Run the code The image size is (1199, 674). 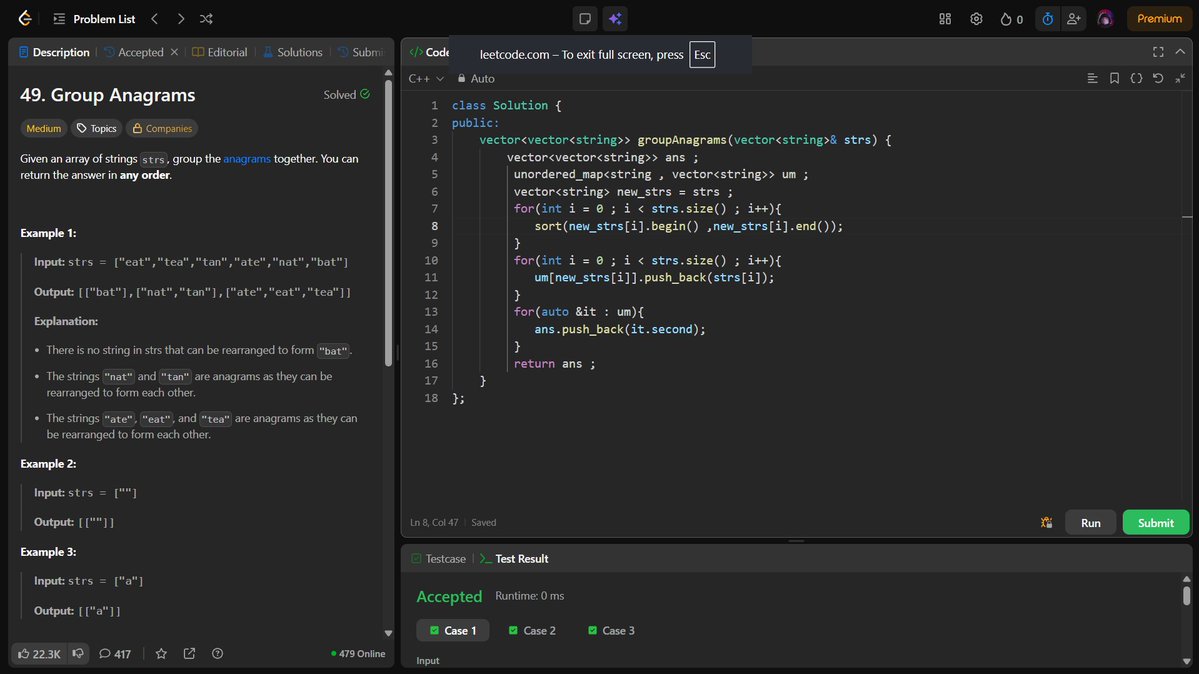(1090, 523)
